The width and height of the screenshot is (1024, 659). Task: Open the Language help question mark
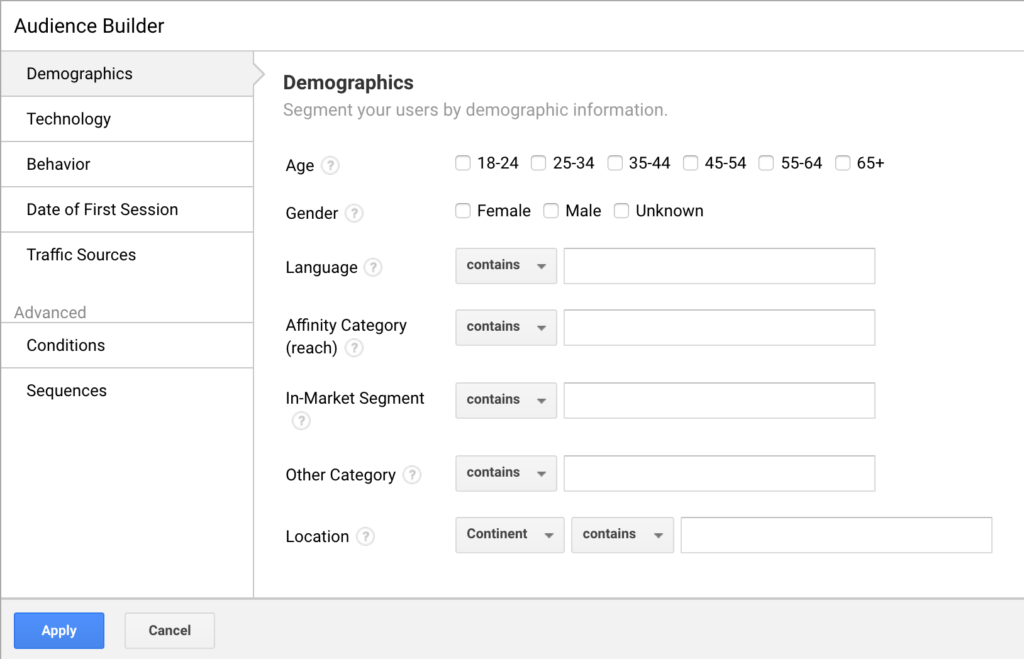coord(373,268)
